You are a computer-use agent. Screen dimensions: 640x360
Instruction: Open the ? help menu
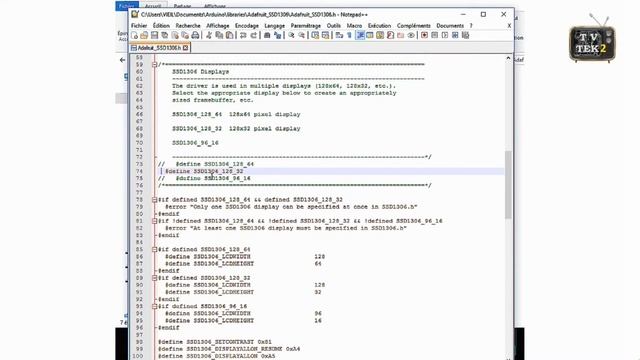pyautogui.click(x=471, y=25)
